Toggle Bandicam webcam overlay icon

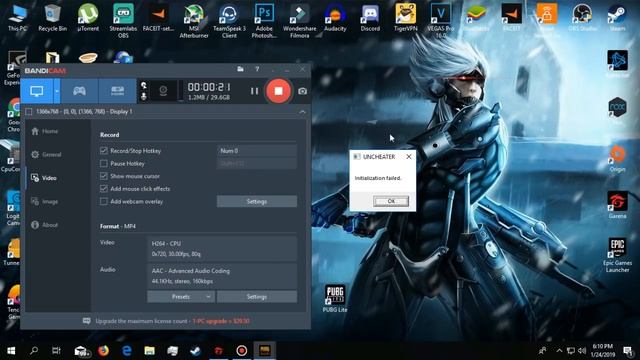(x=163, y=91)
